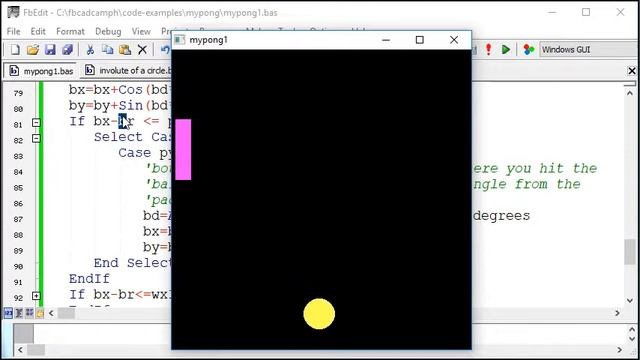Click the editor vertical scrollbar thumb
Screen dimensions: 640x360
pos(630,252)
